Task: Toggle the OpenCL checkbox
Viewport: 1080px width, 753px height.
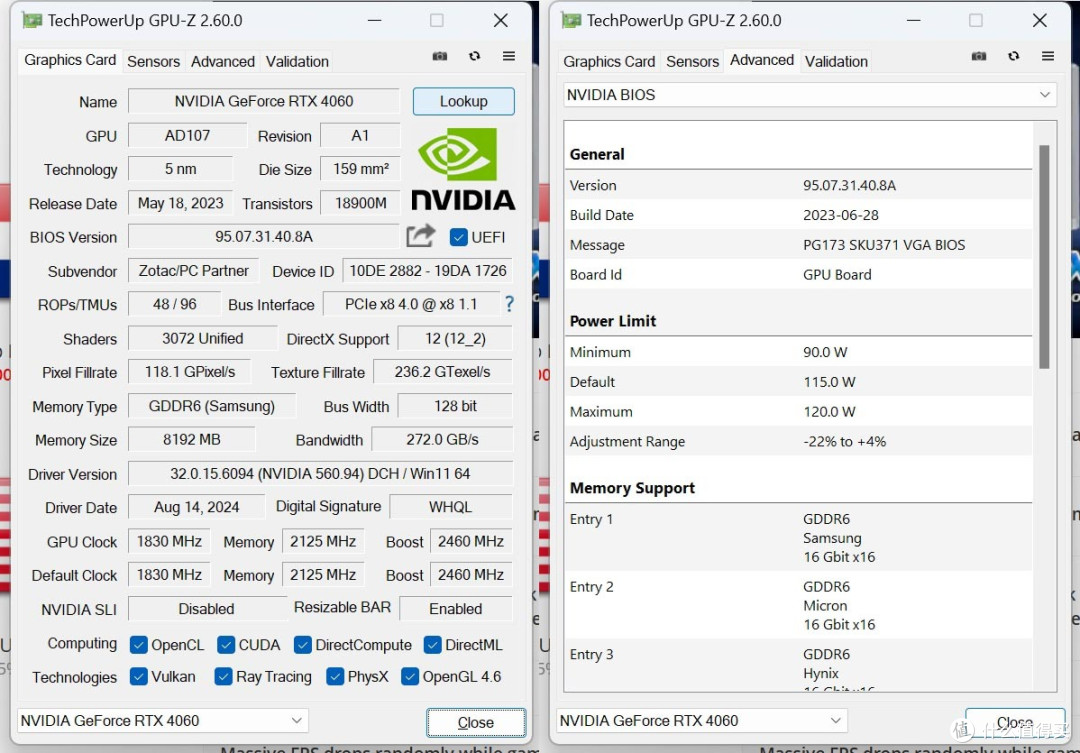Action: click(138, 645)
